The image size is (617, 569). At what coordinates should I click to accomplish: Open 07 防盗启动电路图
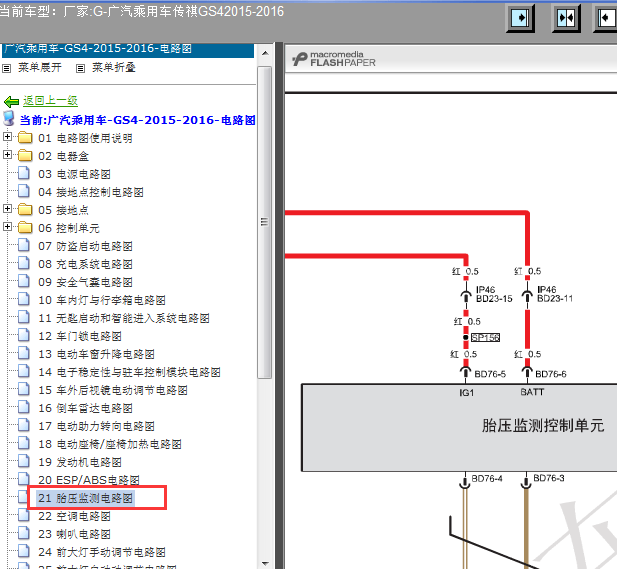pyautogui.click(x=85, y=246)
